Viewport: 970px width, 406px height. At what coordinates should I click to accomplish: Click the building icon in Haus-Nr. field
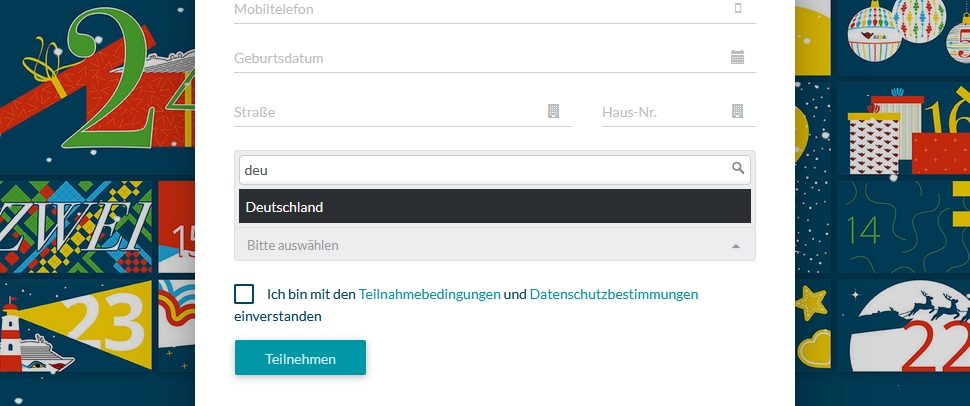(738, 111)
